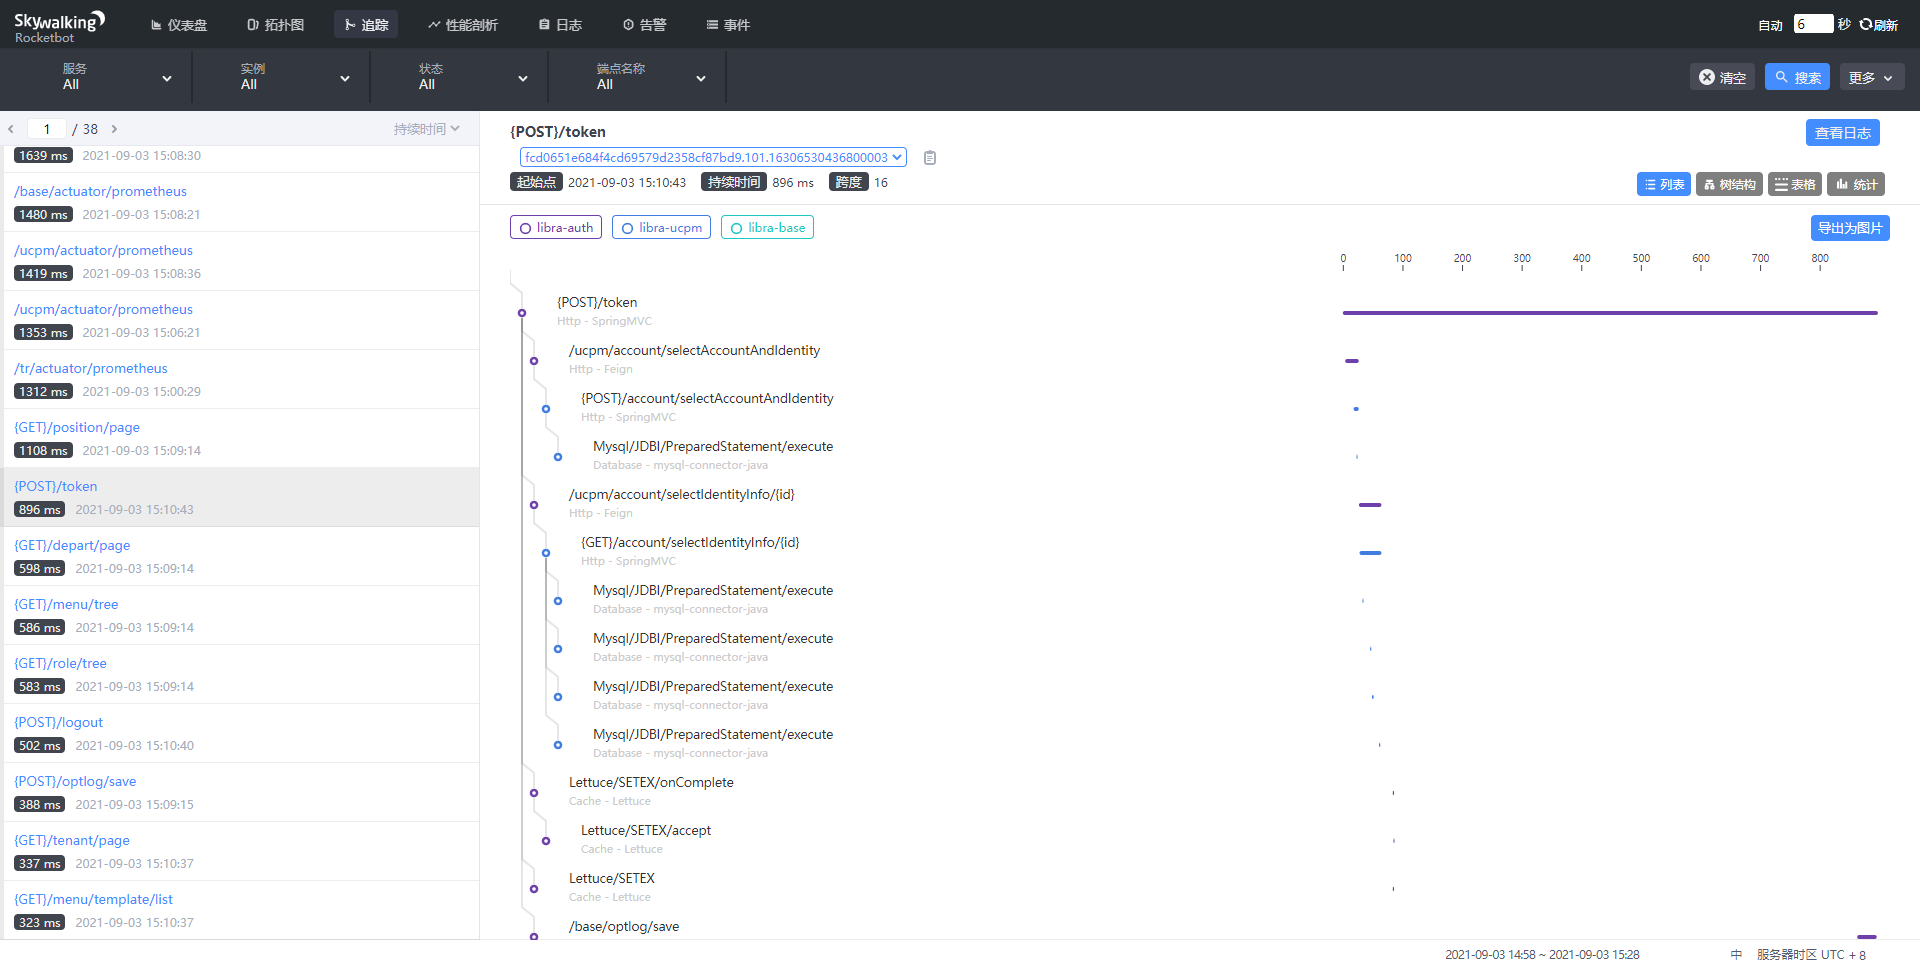
Task: Select the Lettuce/SETEX/onComplete span
Action: pyautogui.click(x=651, y=782)
